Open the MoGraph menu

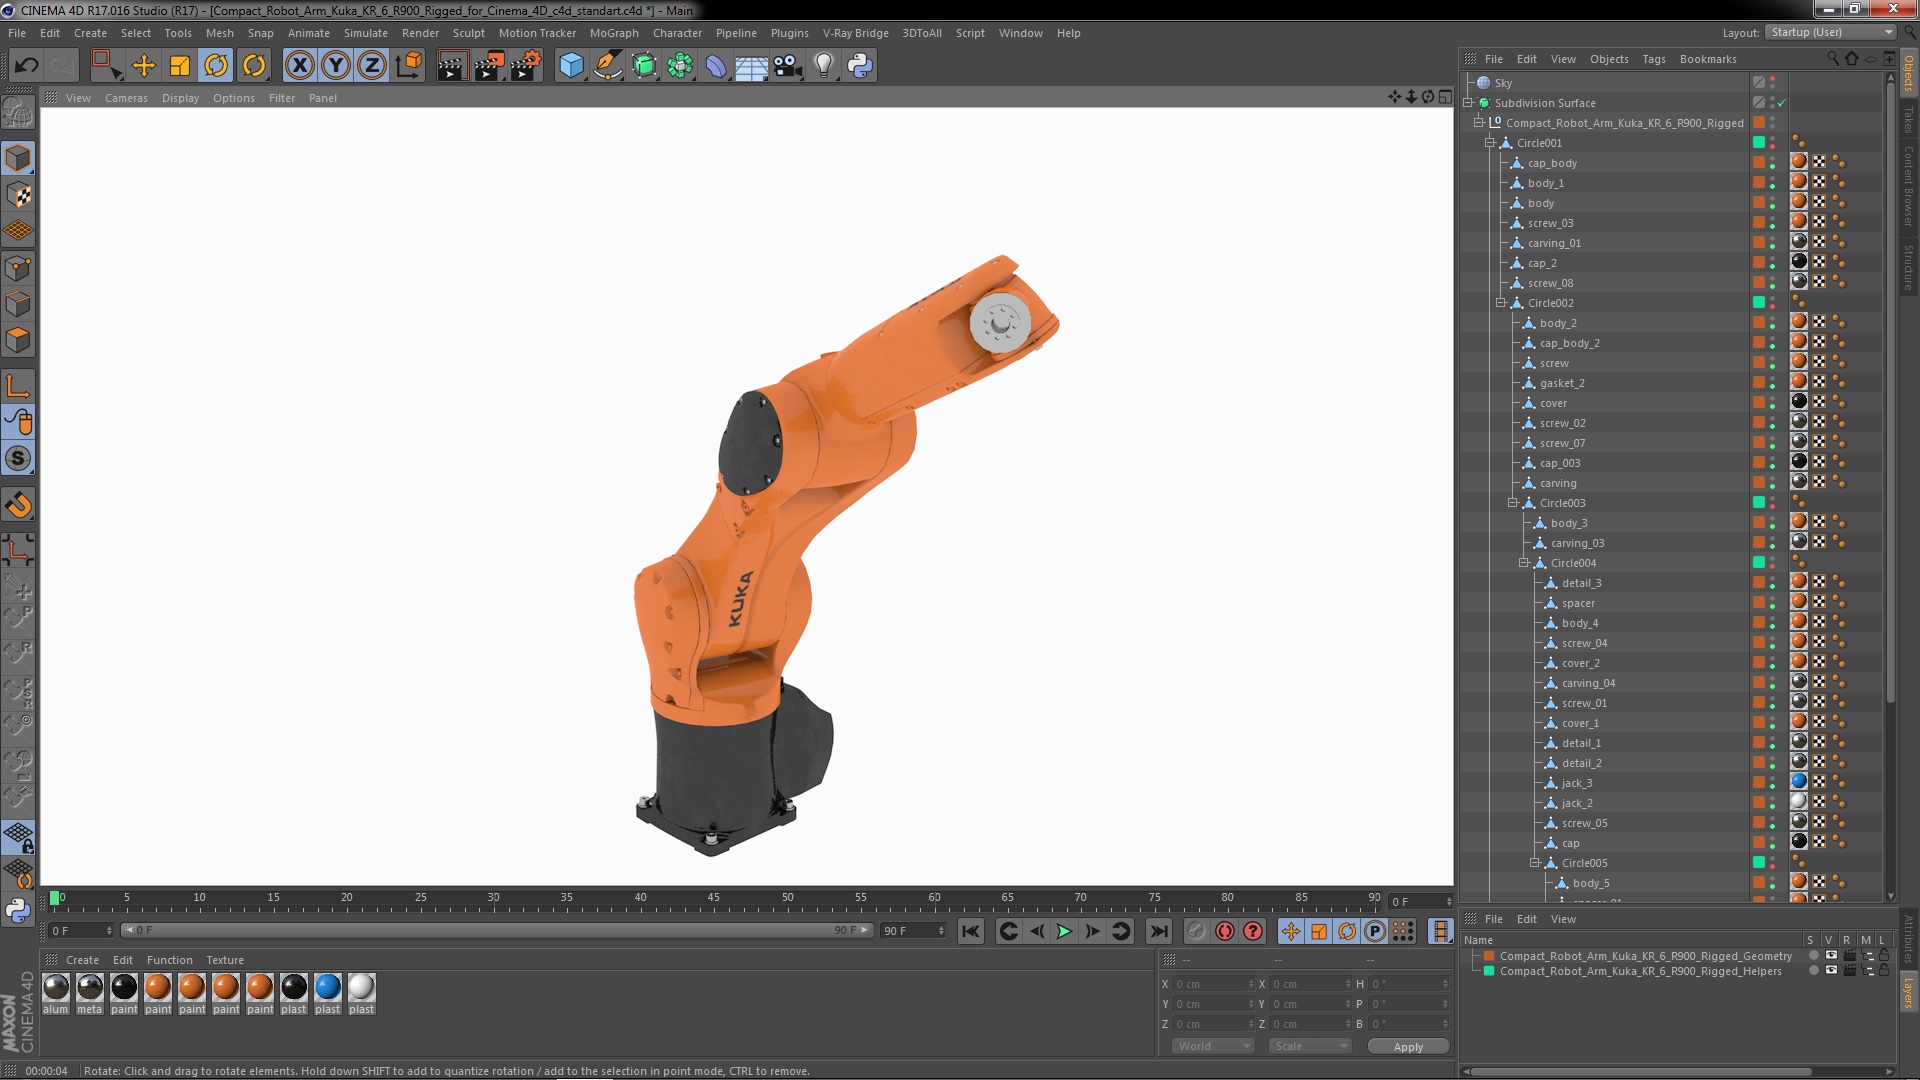[x=614, y=33]
